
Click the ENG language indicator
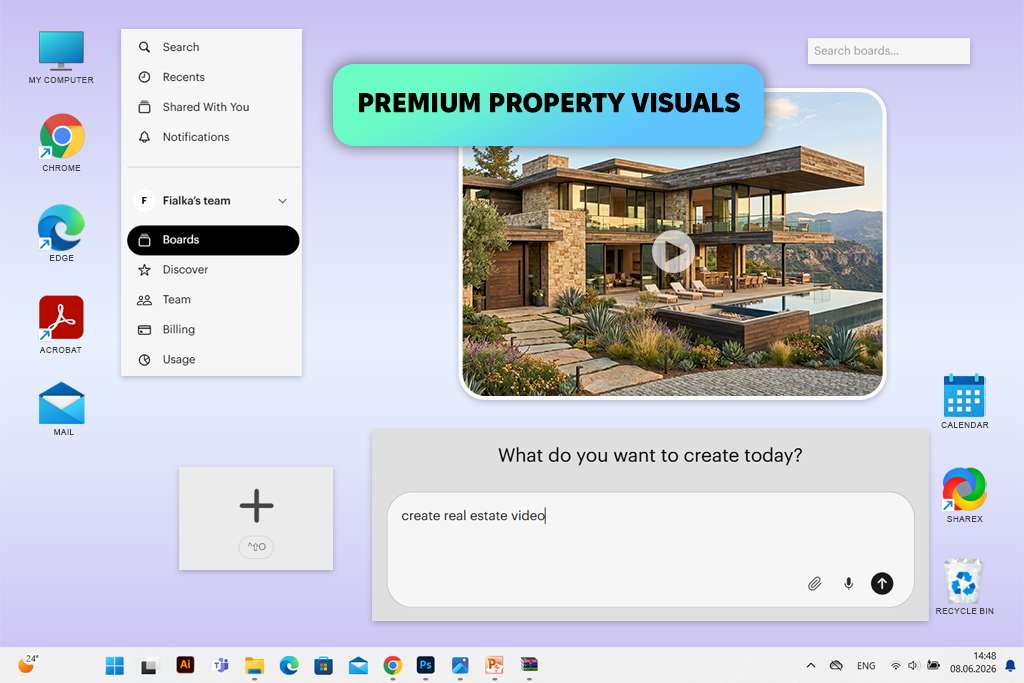pyautogui.click(x=866, y=666)
